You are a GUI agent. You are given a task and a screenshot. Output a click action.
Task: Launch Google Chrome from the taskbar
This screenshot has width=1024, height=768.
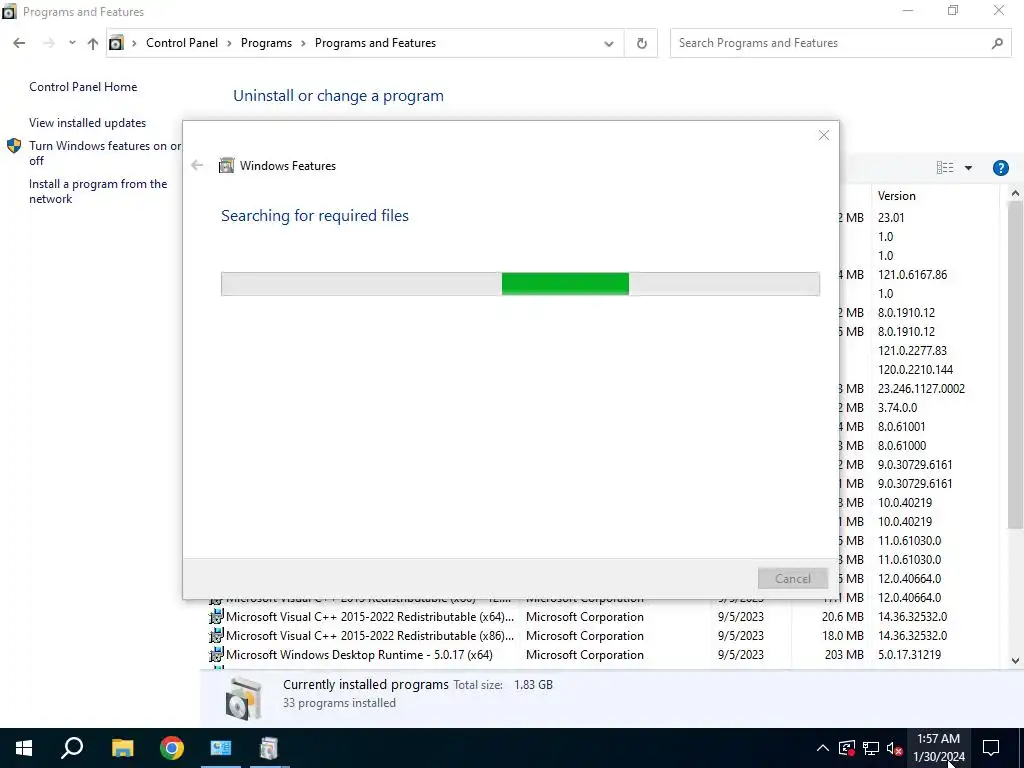pos(172,748)
